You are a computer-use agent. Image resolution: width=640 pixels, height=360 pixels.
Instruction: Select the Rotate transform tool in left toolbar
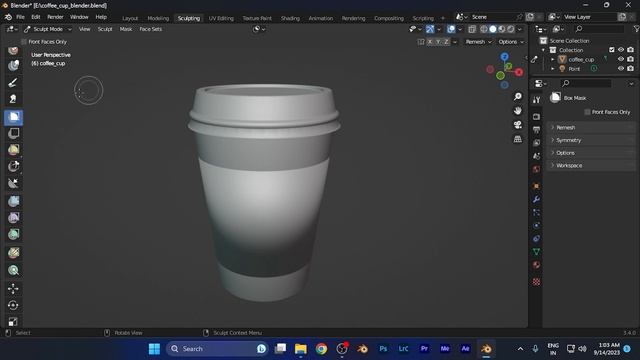[x=13, y=305]
